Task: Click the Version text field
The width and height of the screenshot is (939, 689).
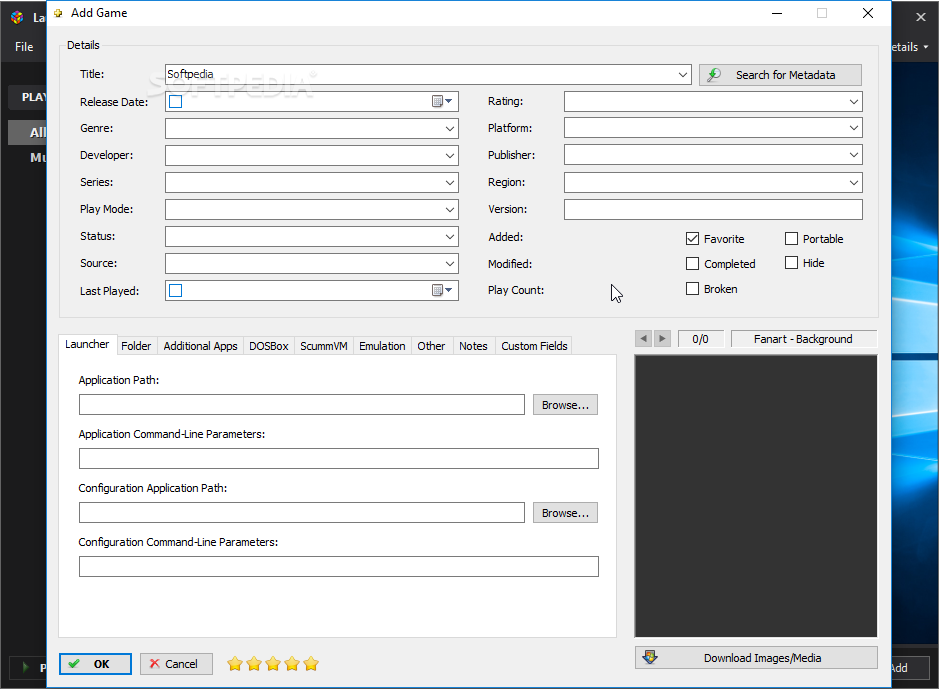Action: click(x=713, y=210)
